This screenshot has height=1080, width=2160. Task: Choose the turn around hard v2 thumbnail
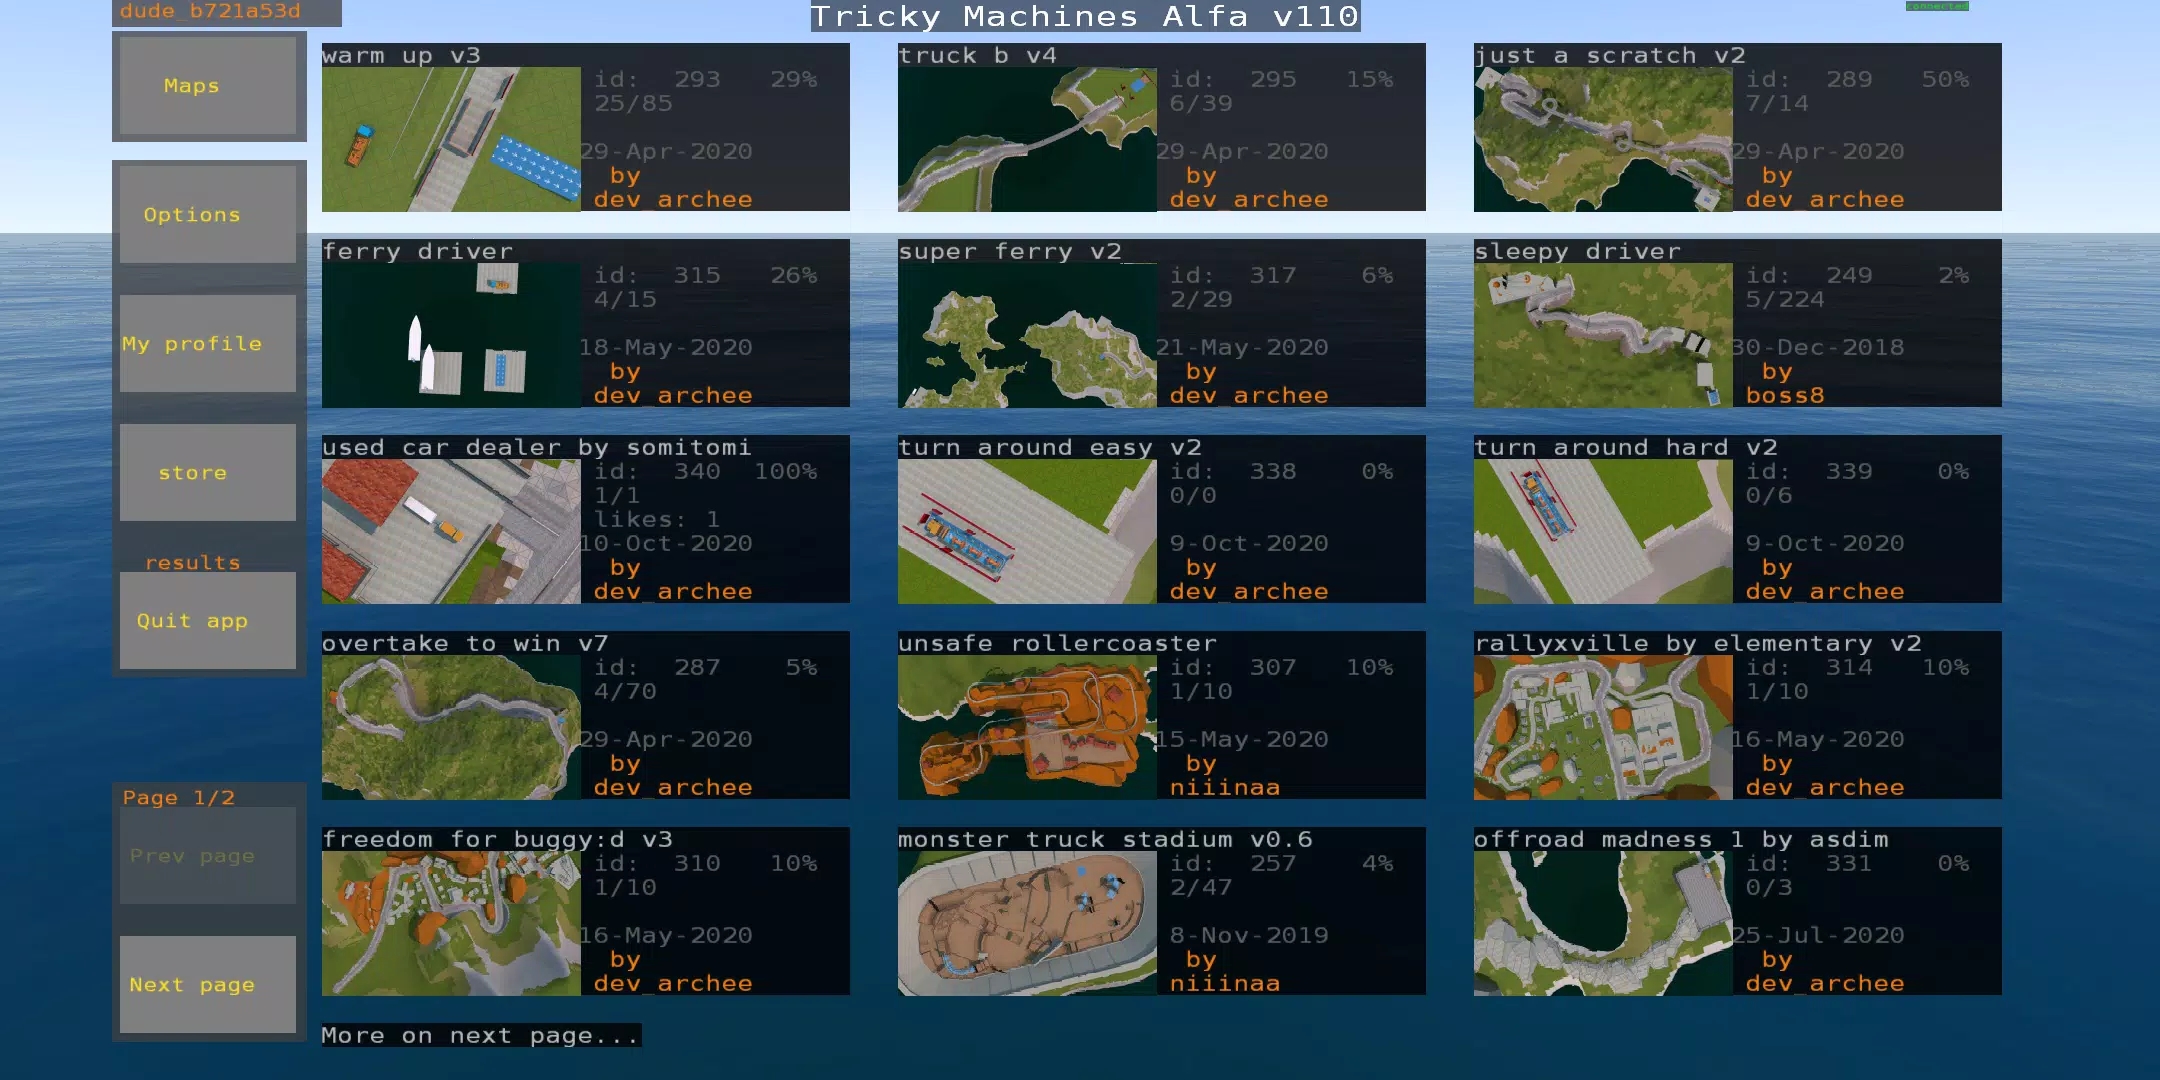1603,531
